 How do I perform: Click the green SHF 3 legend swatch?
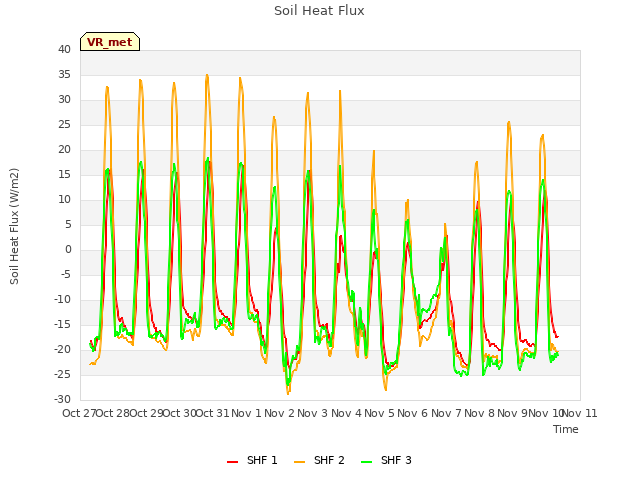367,461
